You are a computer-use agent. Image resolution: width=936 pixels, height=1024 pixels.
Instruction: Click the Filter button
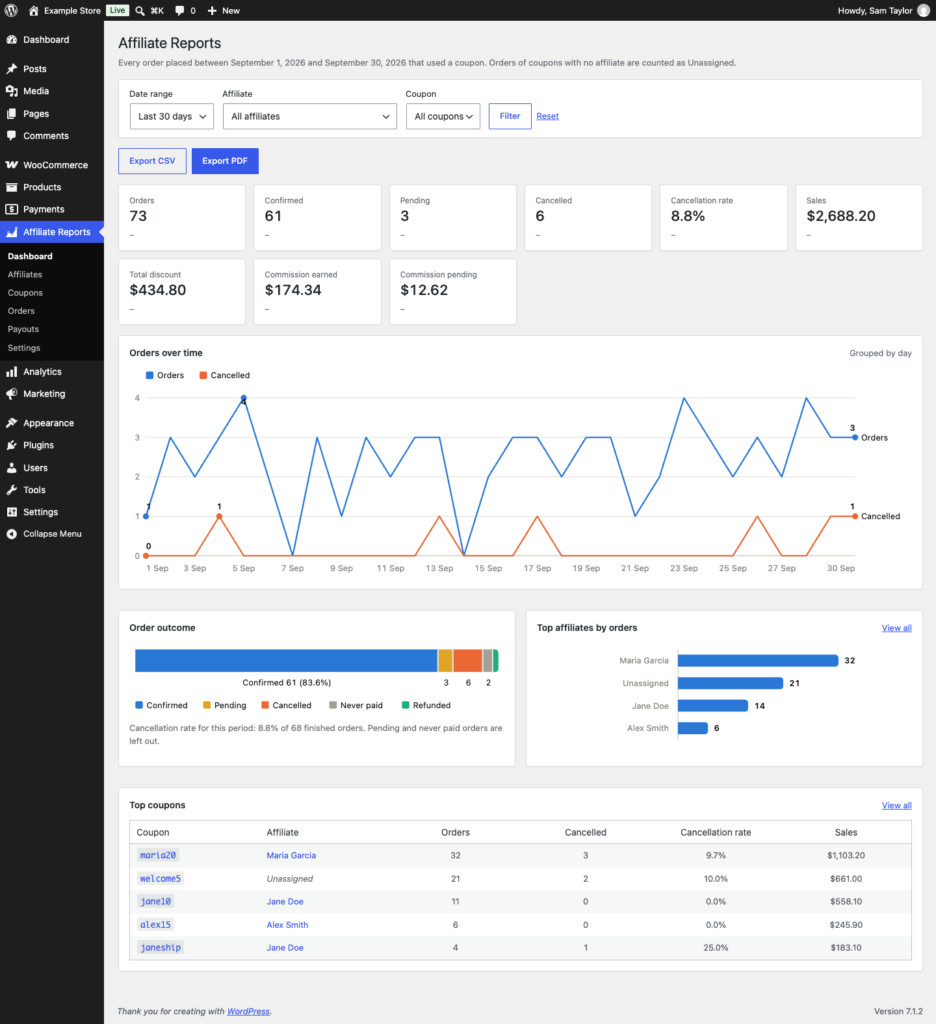point(510,116)
